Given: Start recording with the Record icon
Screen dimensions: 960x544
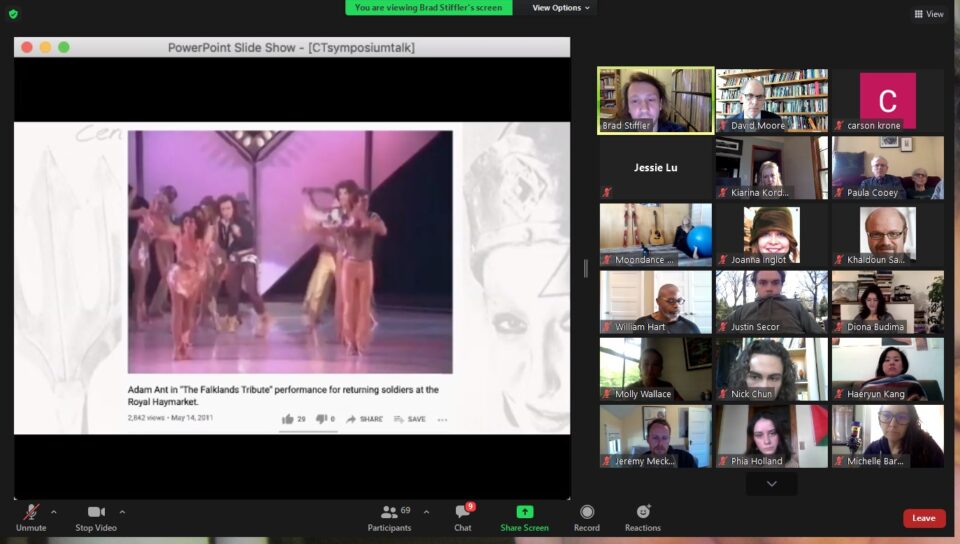Looking at the screenshot, I should (x=587, y=512).
